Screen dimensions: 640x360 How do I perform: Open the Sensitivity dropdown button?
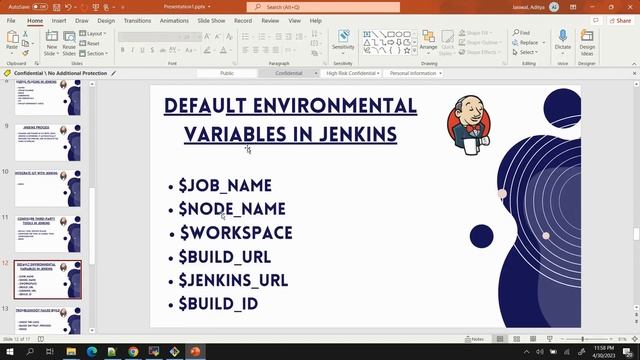coord(343,42)
